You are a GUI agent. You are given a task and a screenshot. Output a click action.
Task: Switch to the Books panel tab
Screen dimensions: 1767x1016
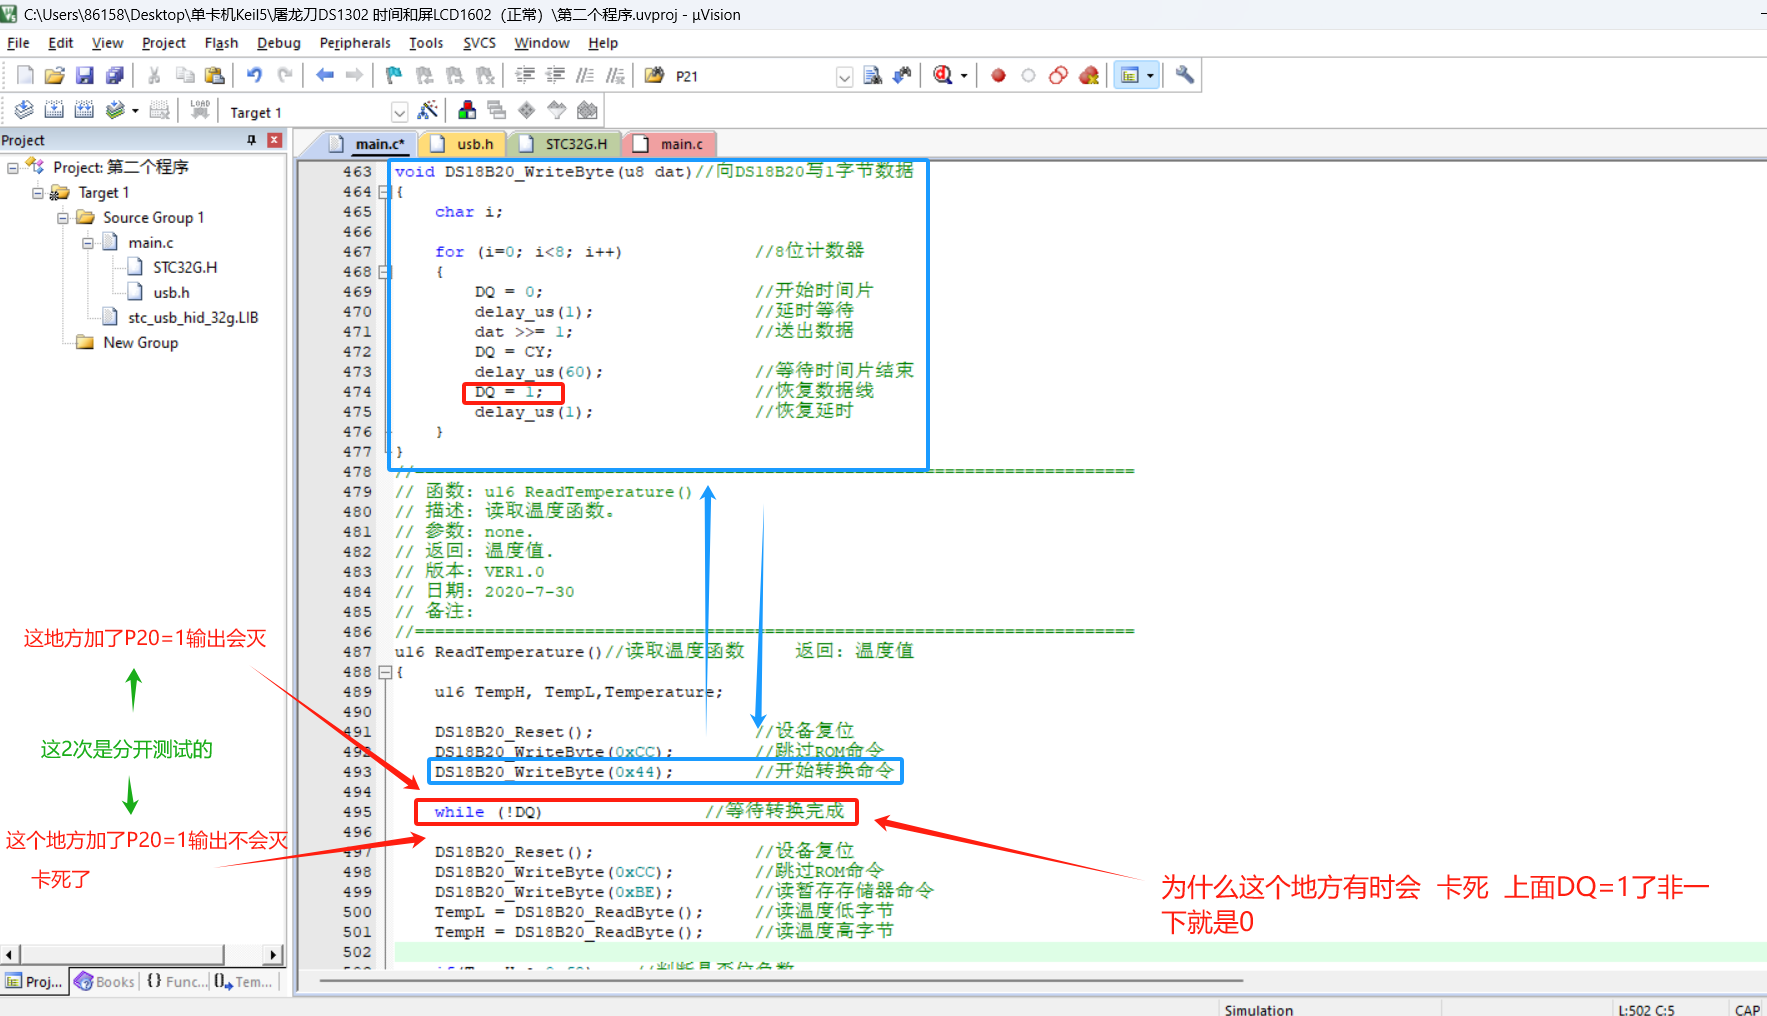[104, 982]
